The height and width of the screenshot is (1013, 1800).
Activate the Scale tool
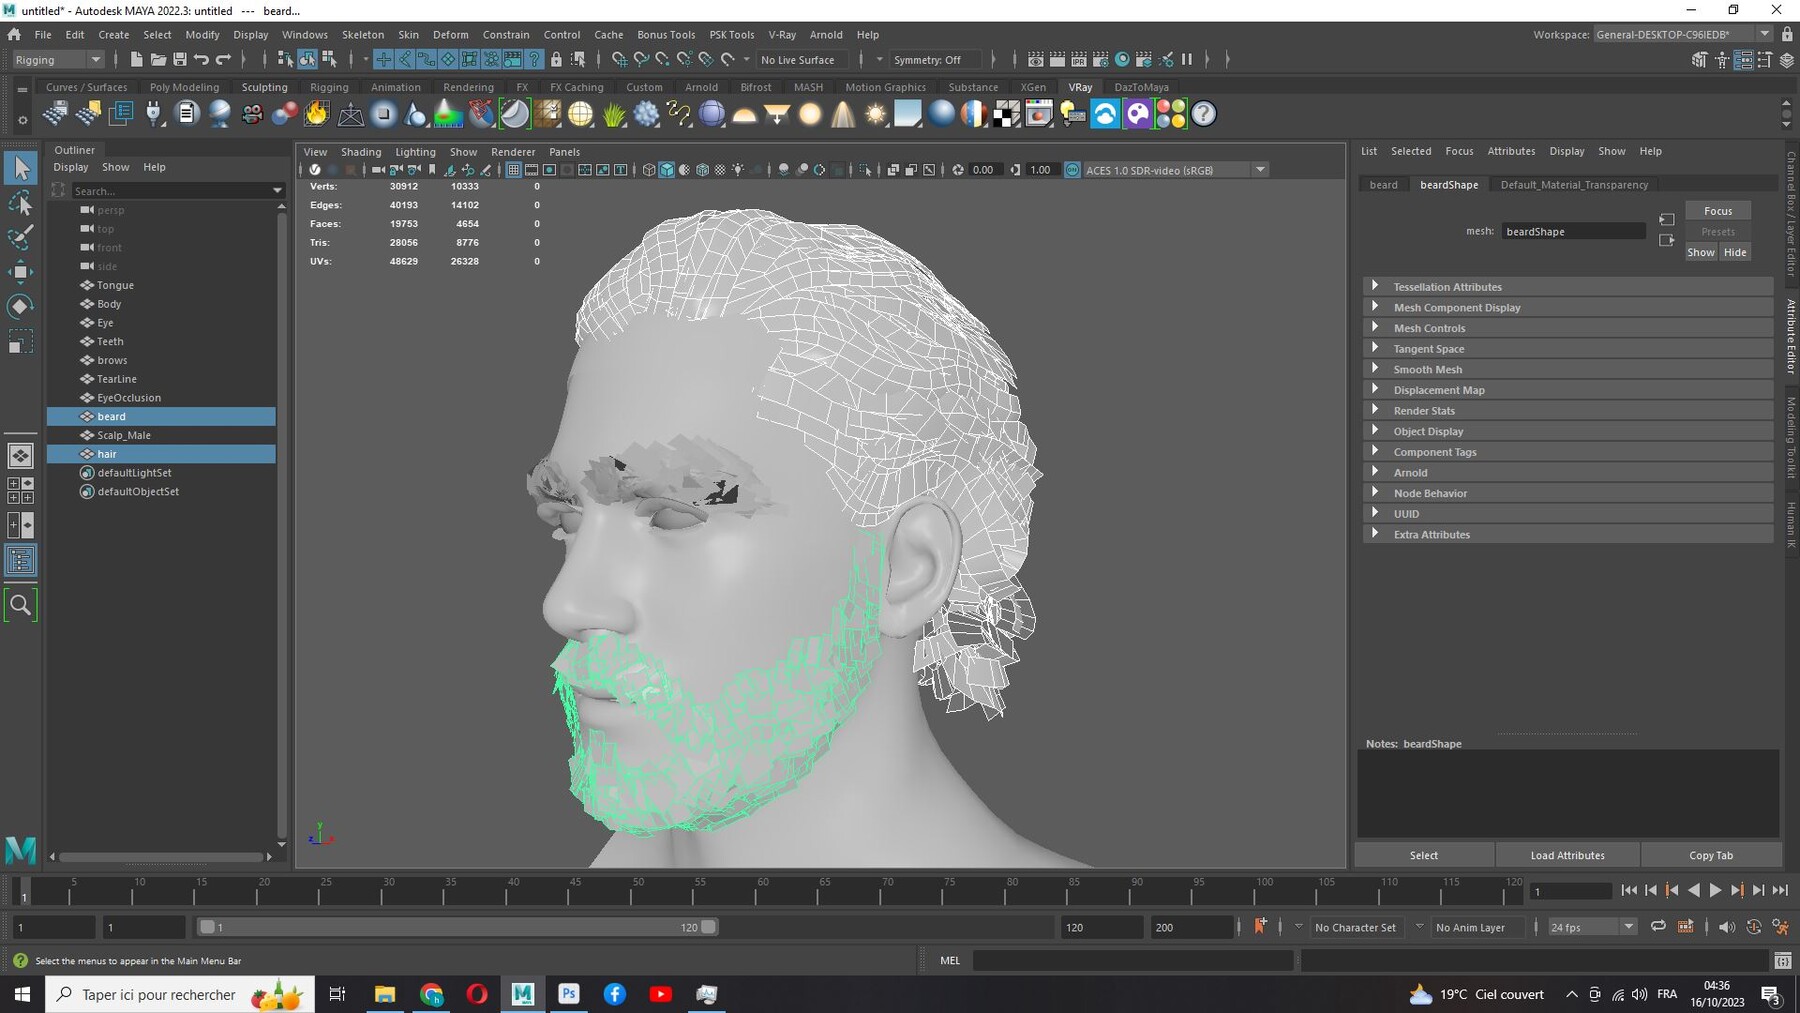coord(21,342)
